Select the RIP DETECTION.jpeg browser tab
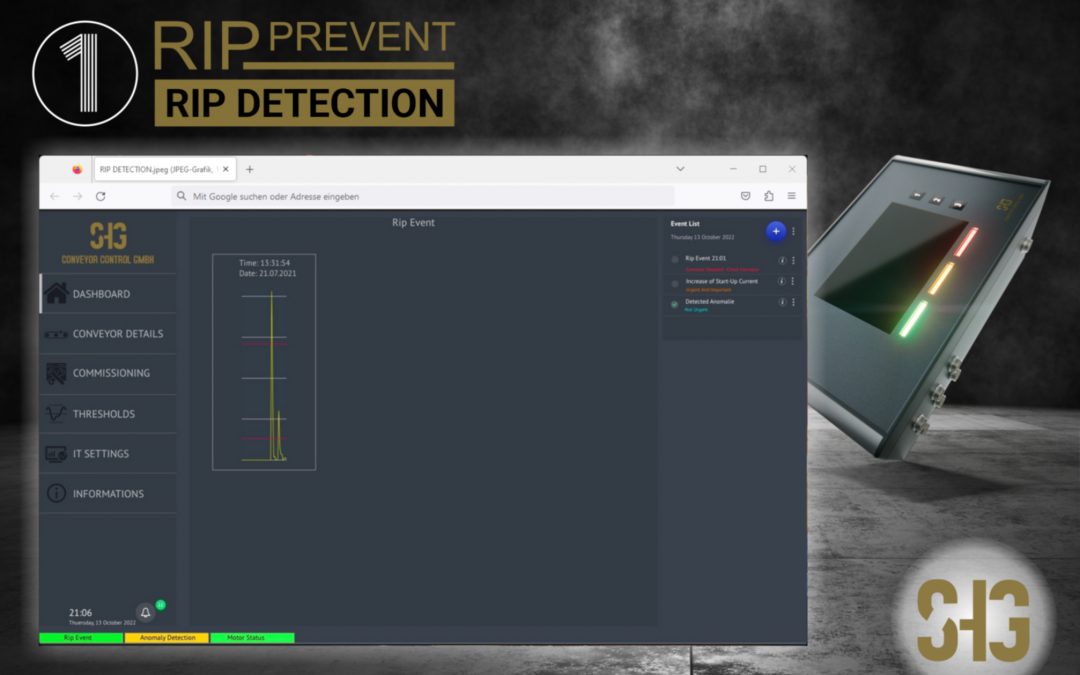This screenshot has width=1080, height=675. pyautogui.click(x=165, y=169)
